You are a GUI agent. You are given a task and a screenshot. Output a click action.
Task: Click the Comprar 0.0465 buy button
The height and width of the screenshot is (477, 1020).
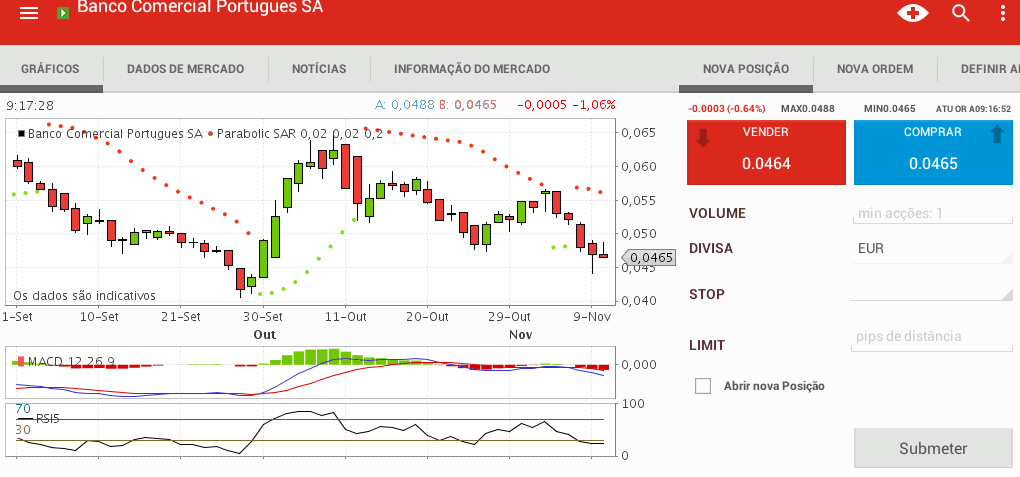[x=933, y=152]
